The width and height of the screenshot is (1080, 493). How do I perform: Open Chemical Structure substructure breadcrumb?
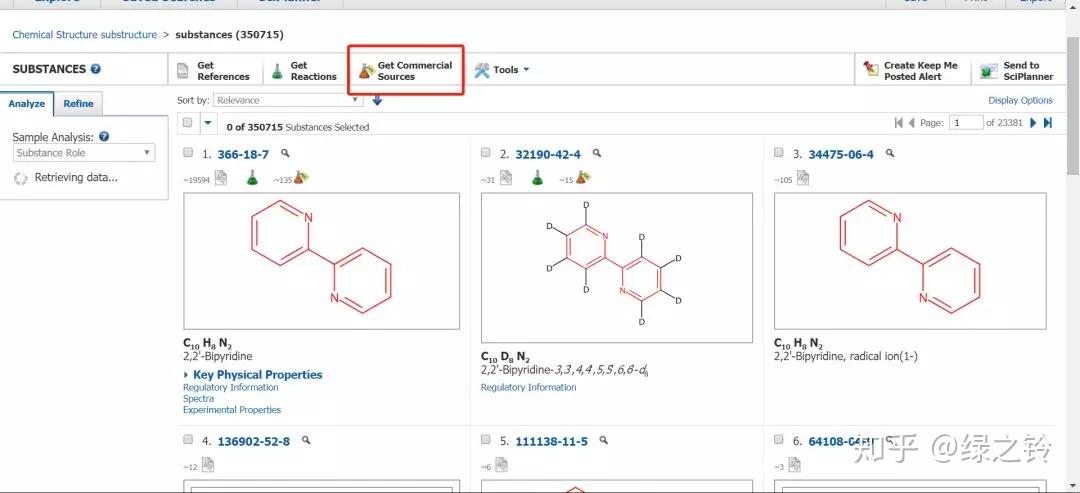(x=85, y=34)
